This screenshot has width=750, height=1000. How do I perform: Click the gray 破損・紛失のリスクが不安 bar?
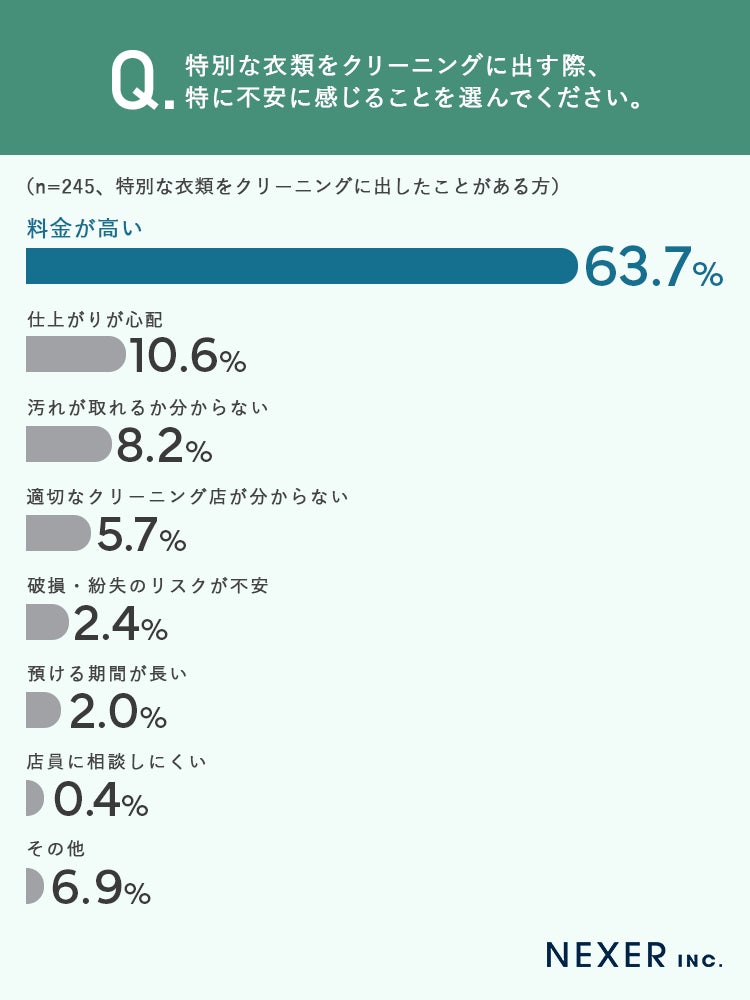tap(46, 622)
